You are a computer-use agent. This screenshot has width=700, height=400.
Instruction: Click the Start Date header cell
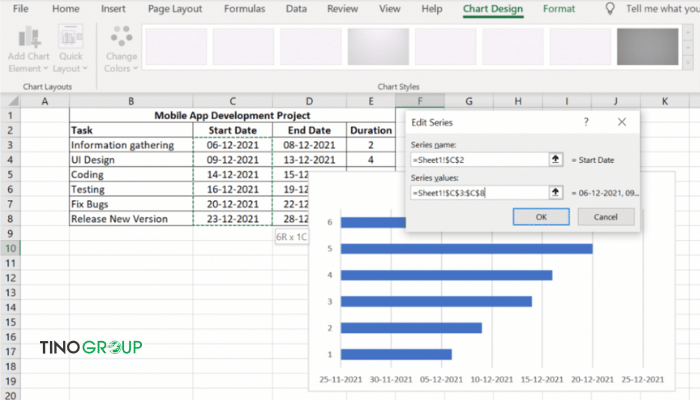click(x=232, y=130)
